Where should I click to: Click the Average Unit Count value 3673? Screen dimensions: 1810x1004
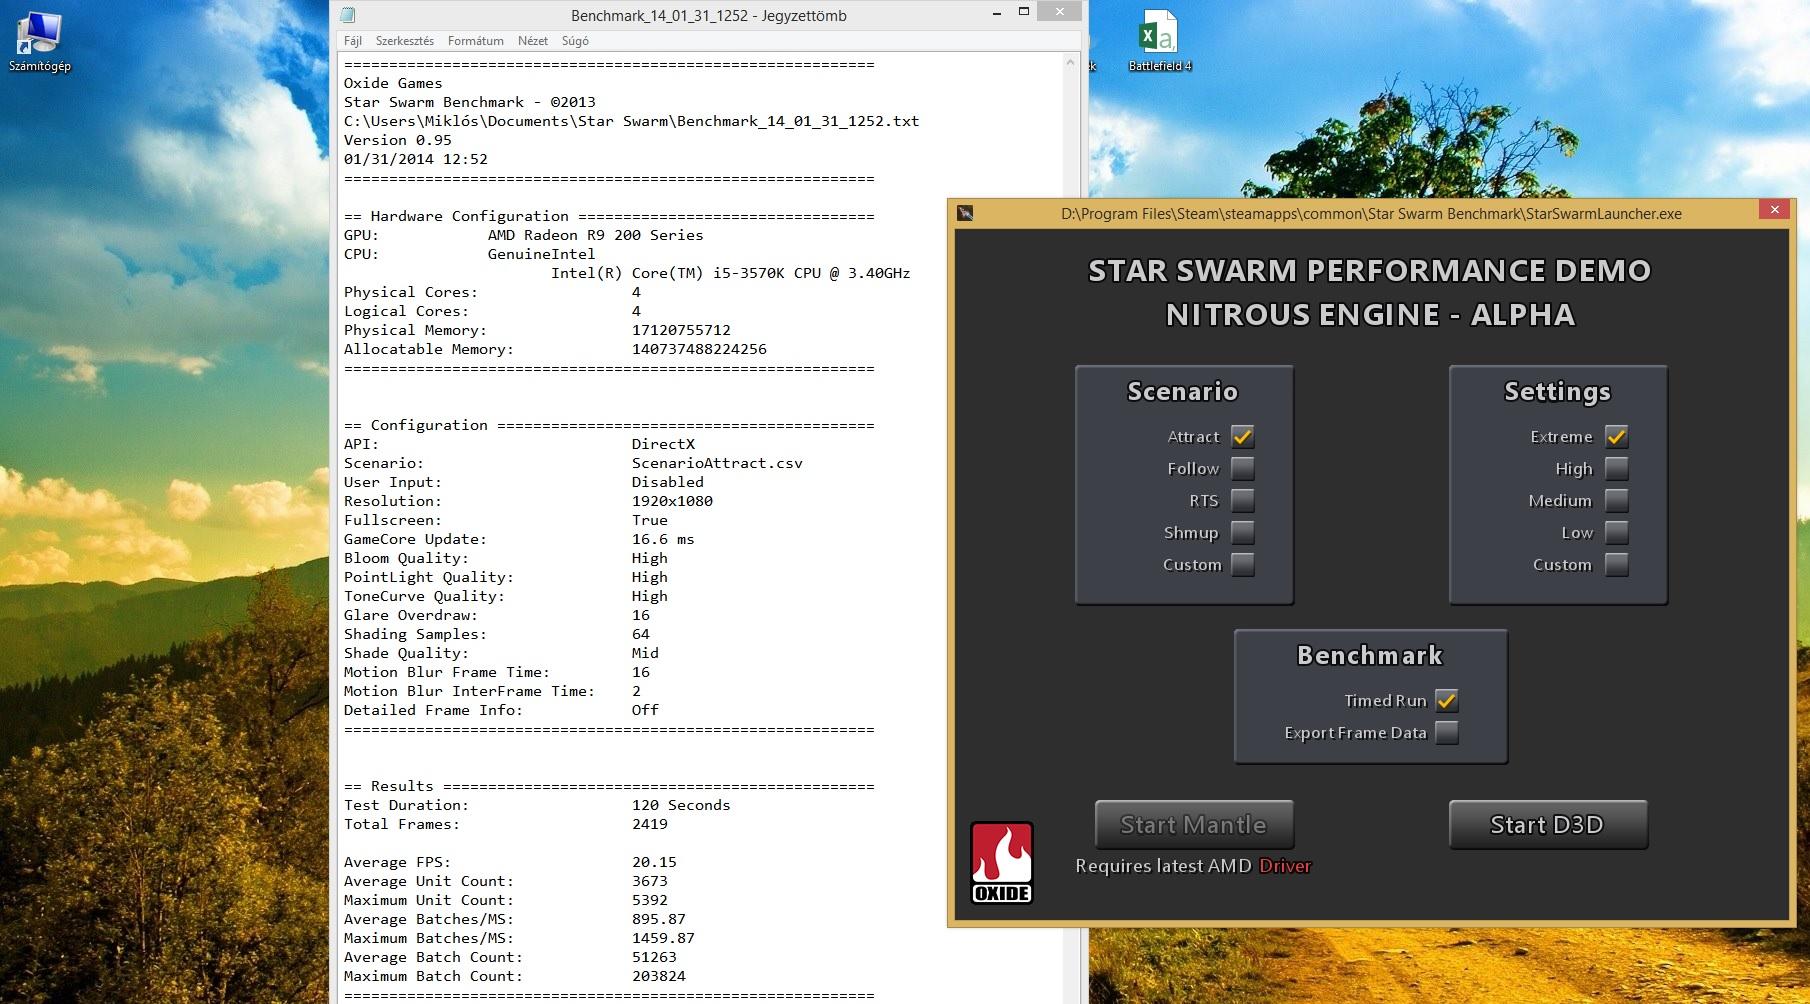650,881
